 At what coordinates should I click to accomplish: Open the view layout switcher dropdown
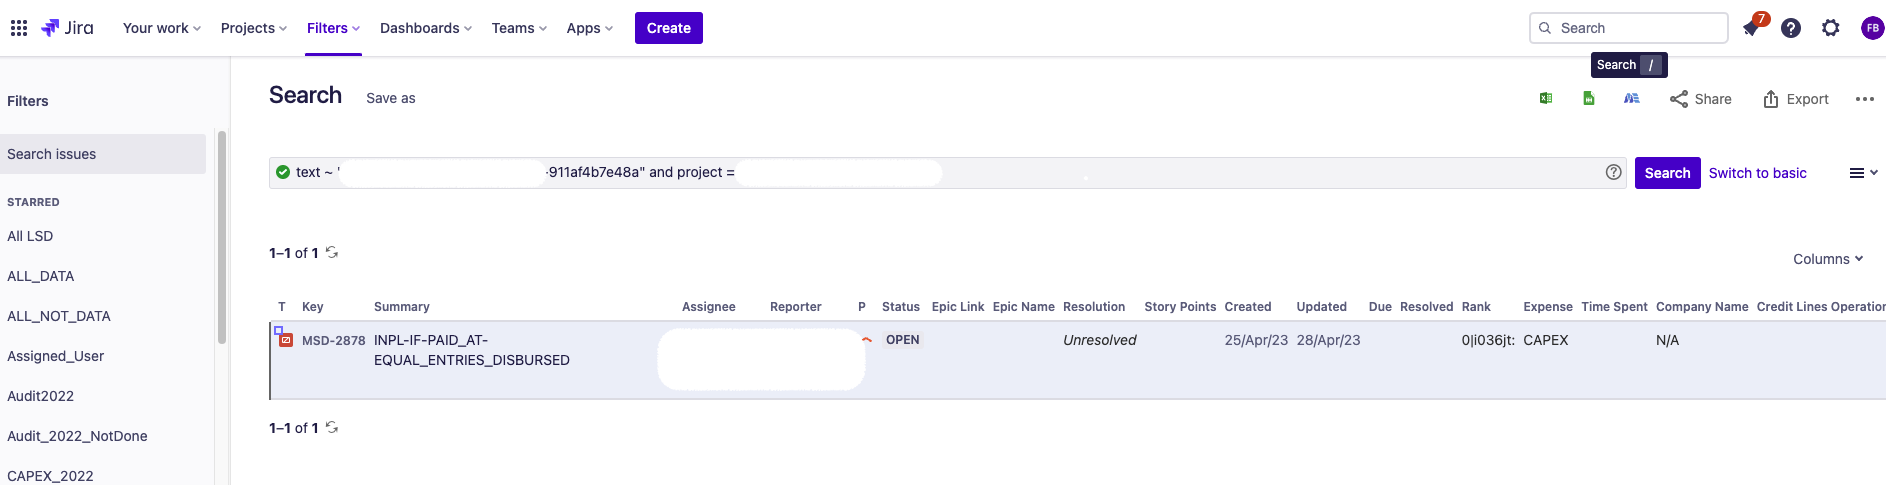pos(1863,173)
